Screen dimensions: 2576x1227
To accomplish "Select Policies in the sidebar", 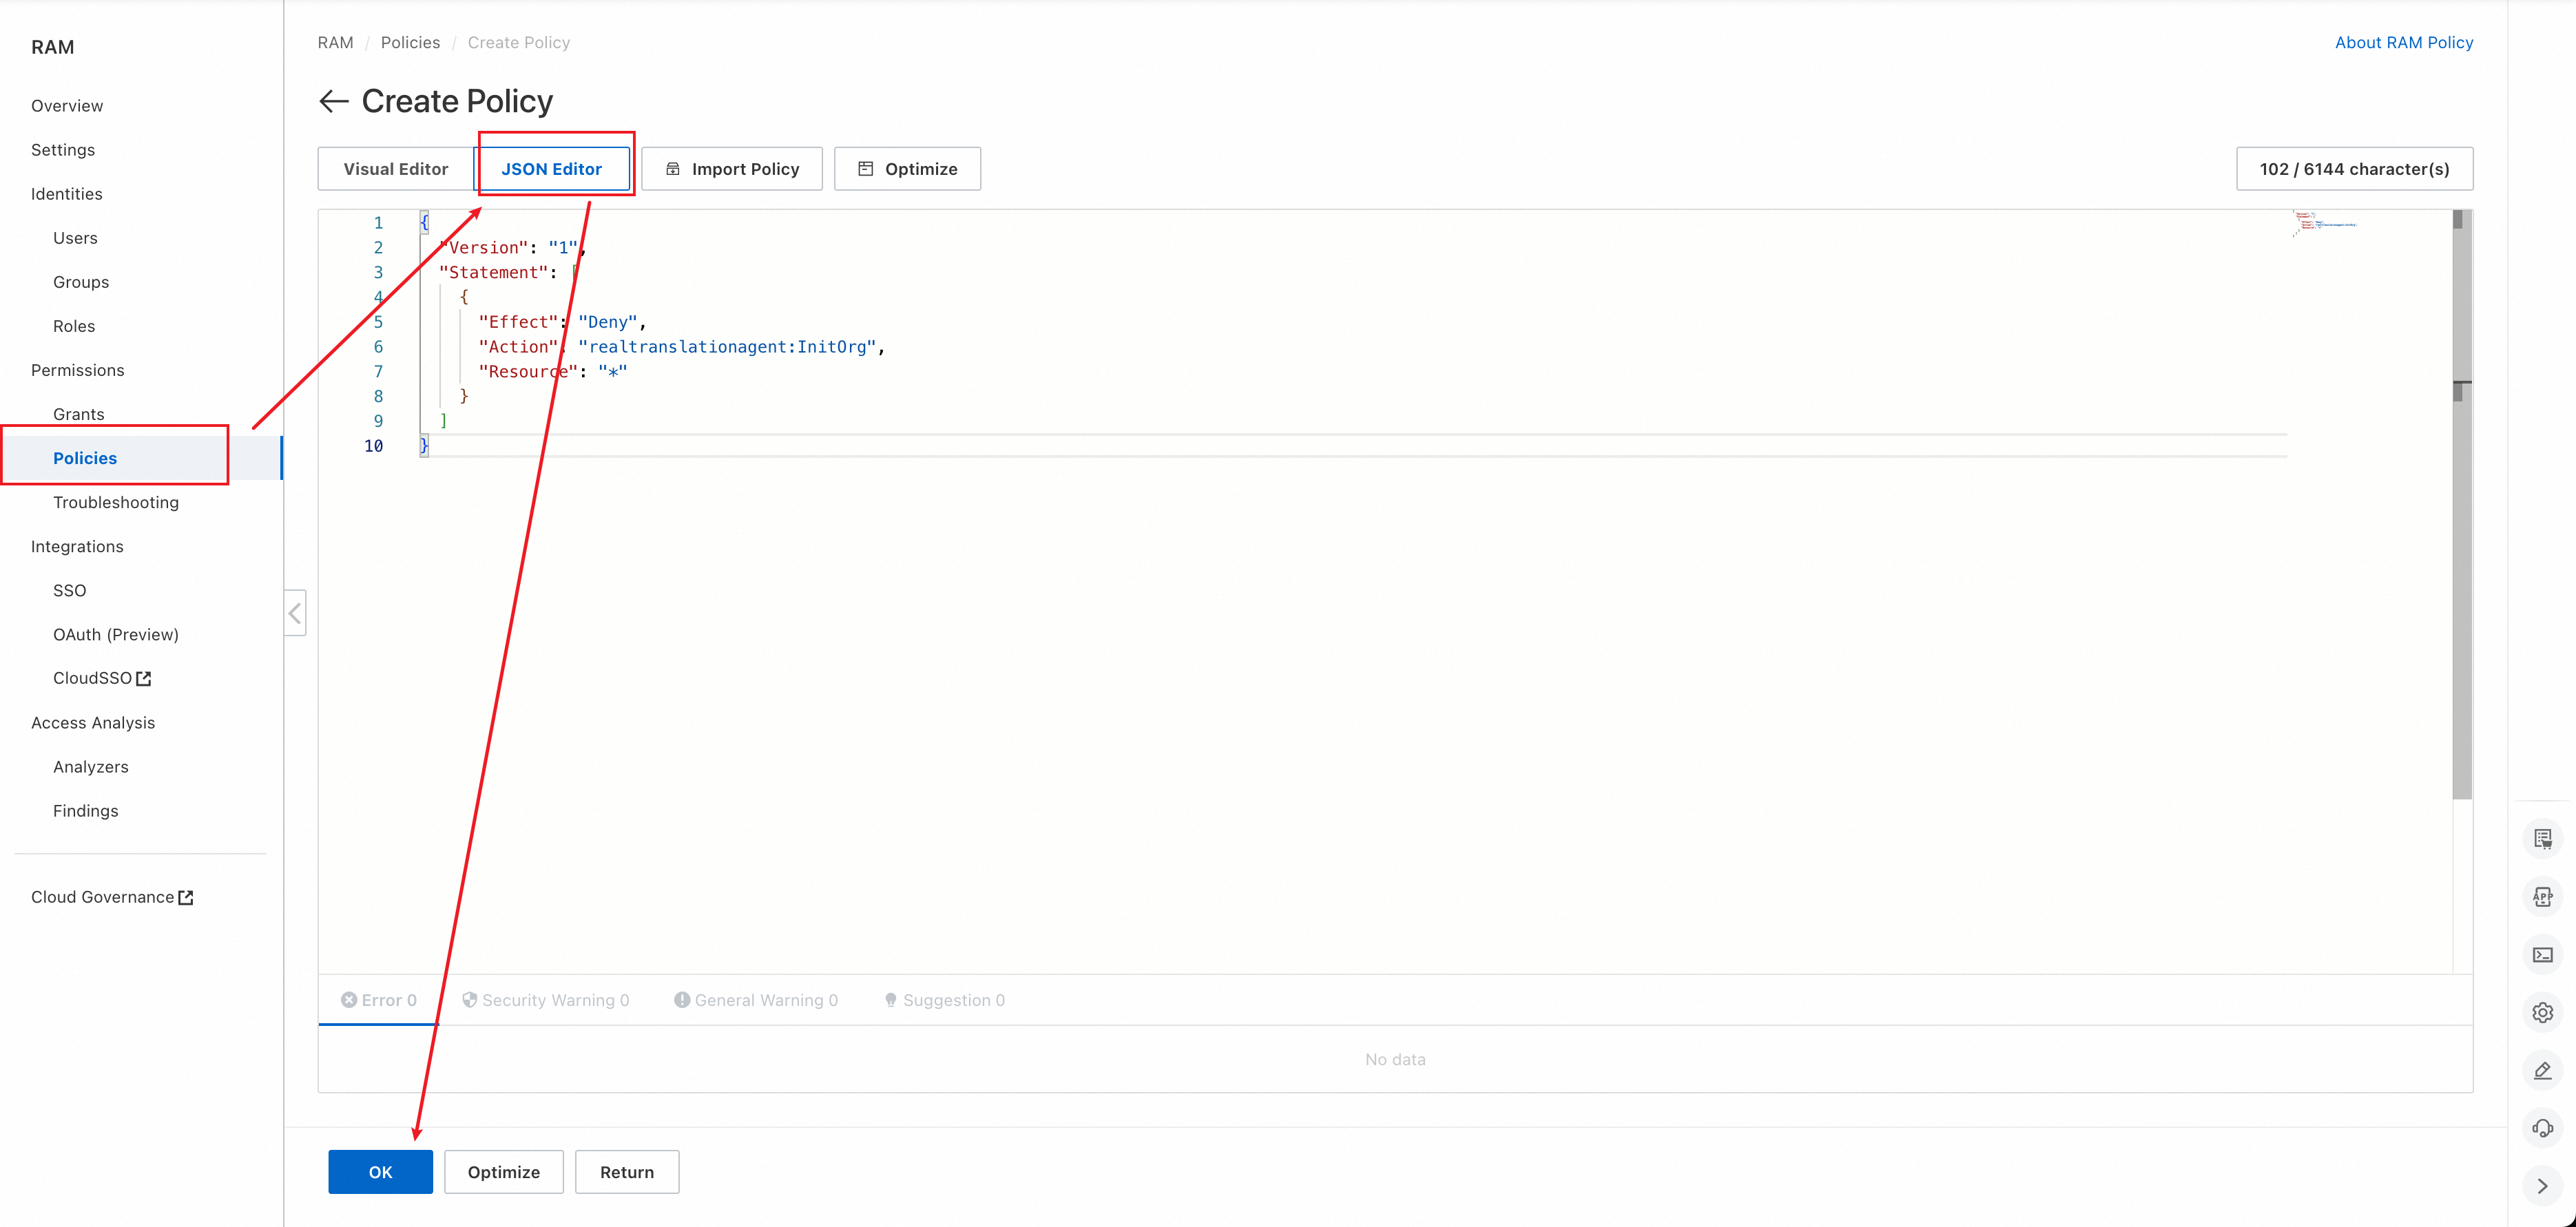I will 85,458.
